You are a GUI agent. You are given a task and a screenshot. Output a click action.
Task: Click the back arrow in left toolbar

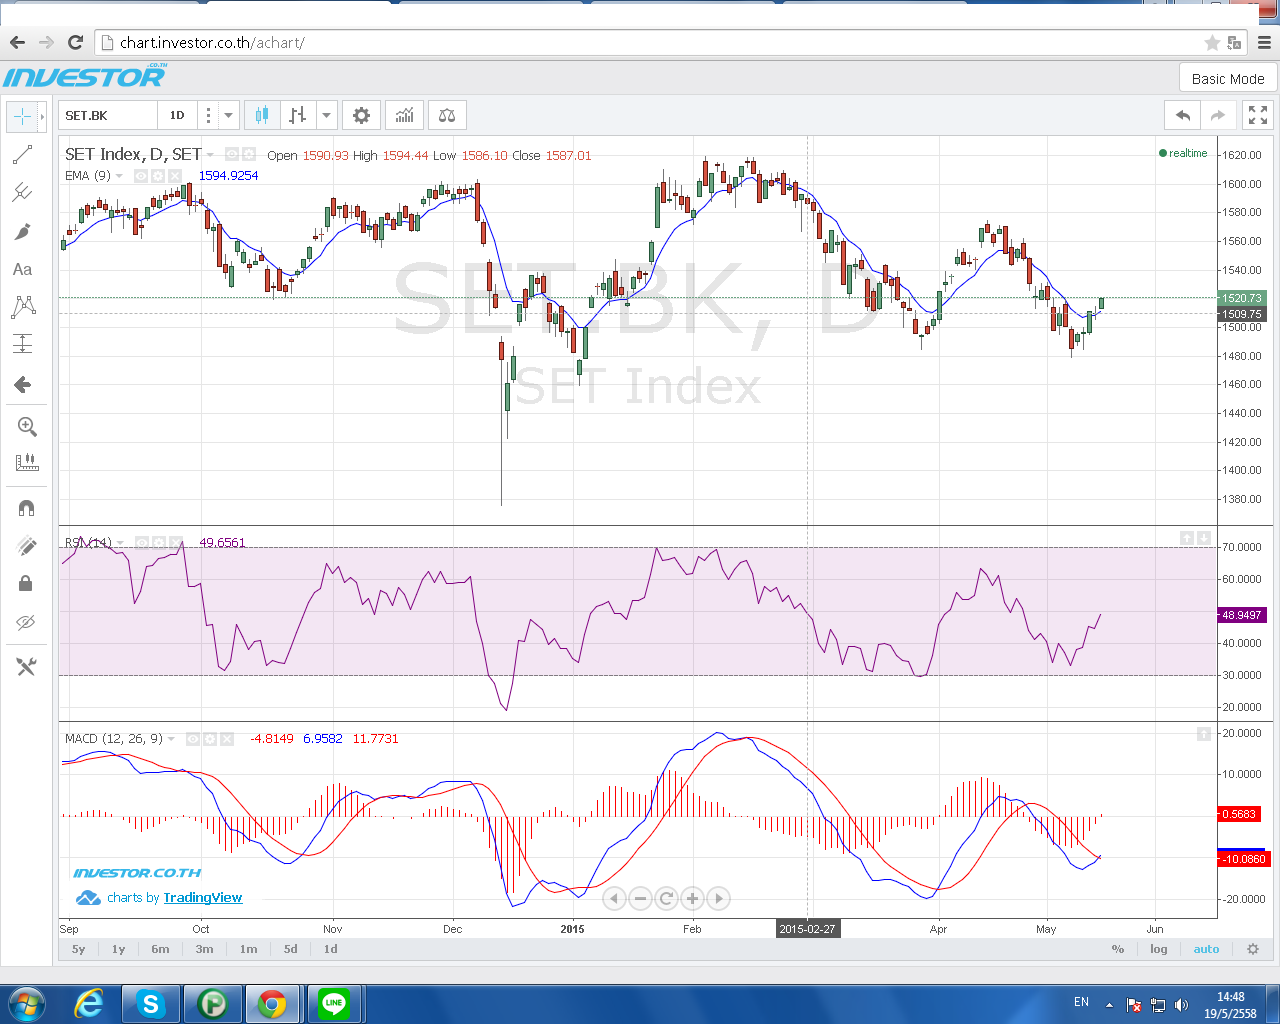[x=22, y=385]
